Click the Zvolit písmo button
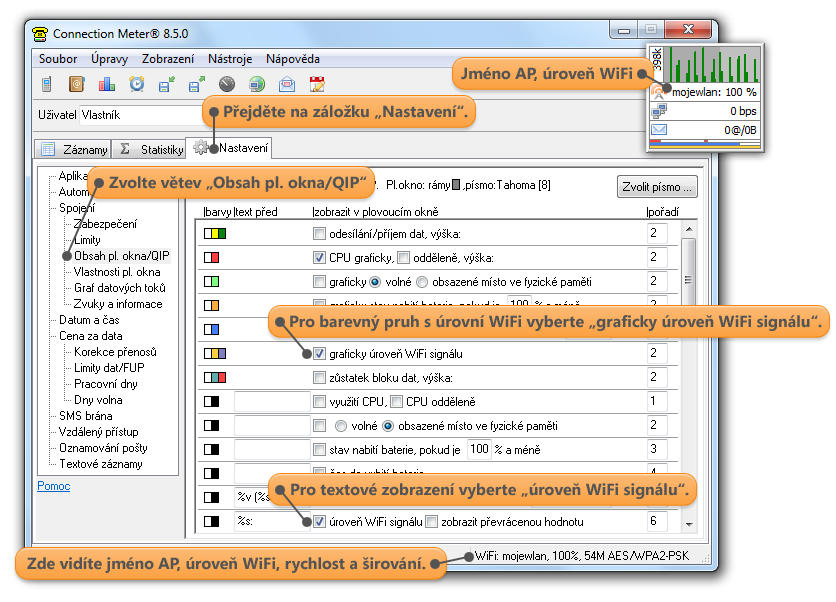Viewport: 836px width, 602px height. point(657,187)
